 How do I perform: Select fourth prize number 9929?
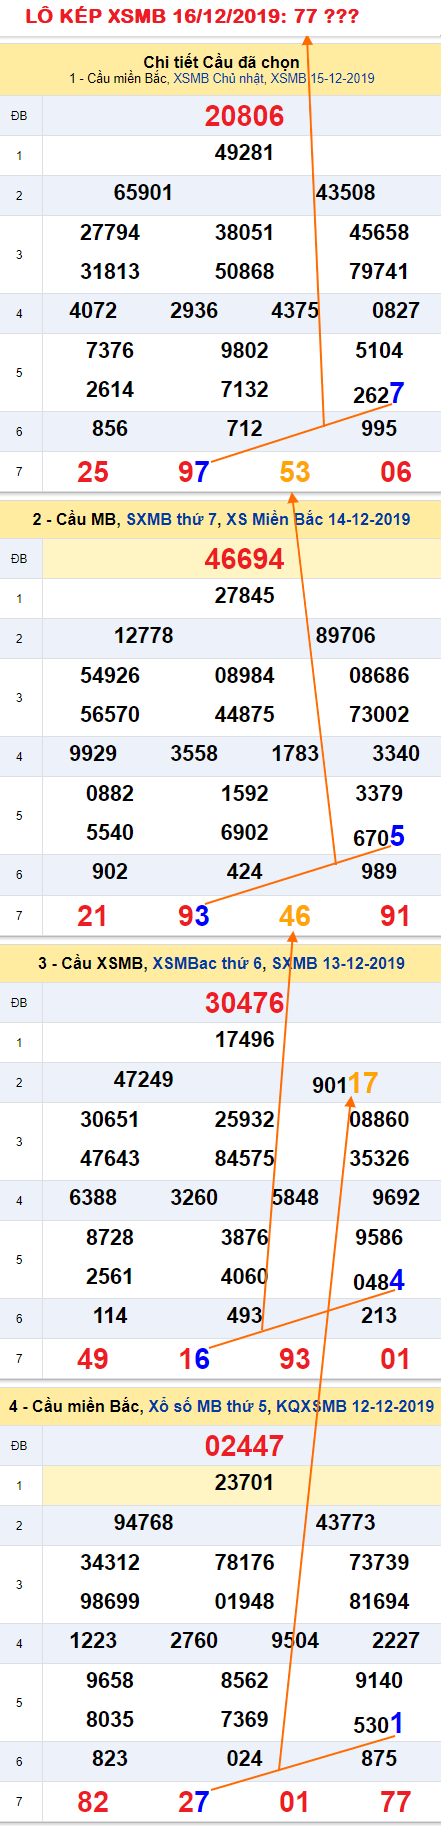(x=93, y=753)
